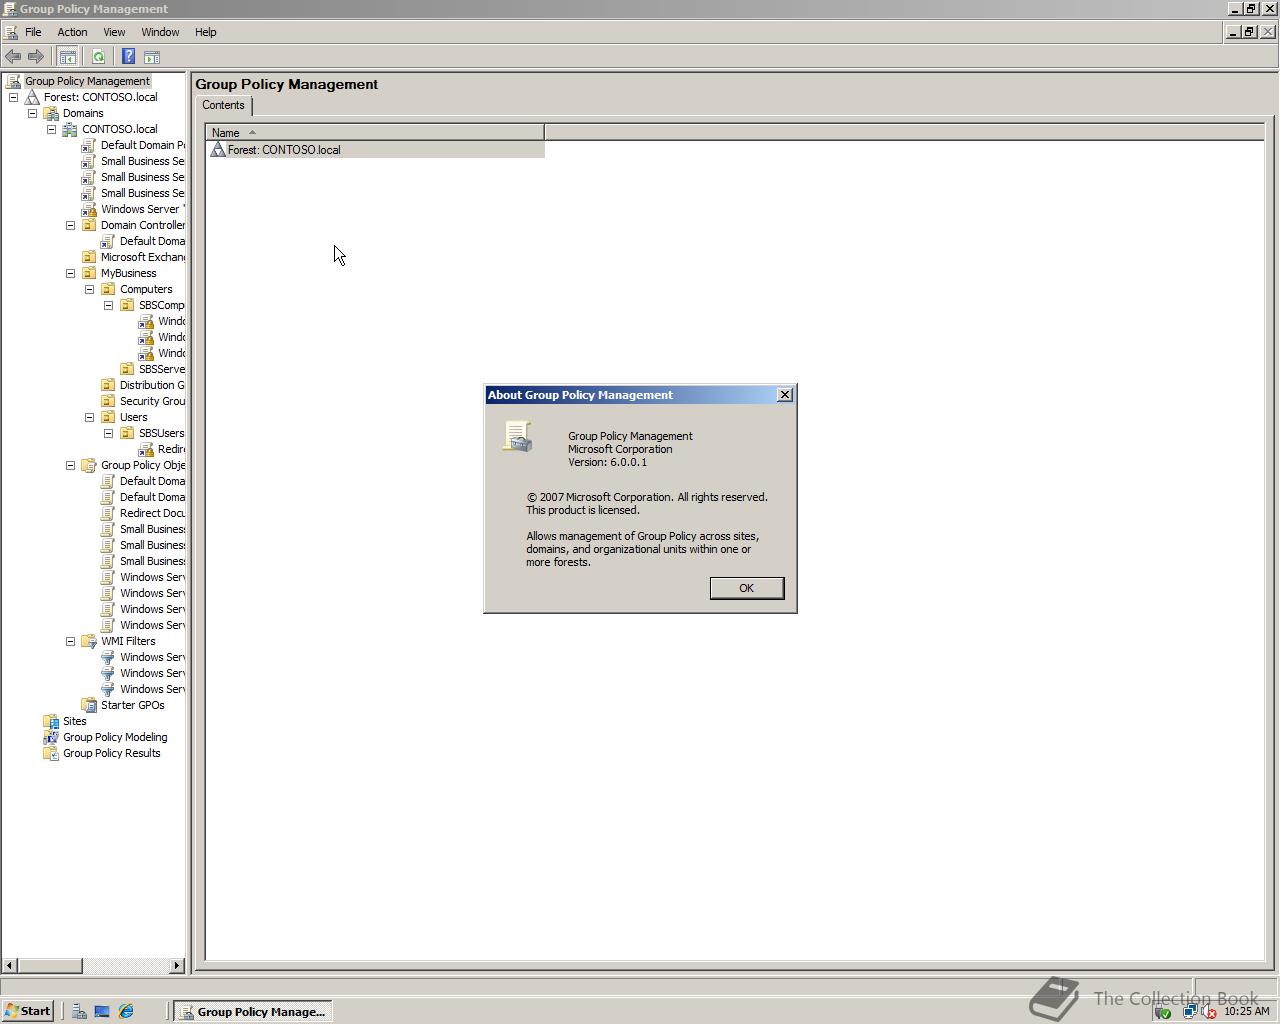Click the muted volume tray icon

click(1208, 1012)
